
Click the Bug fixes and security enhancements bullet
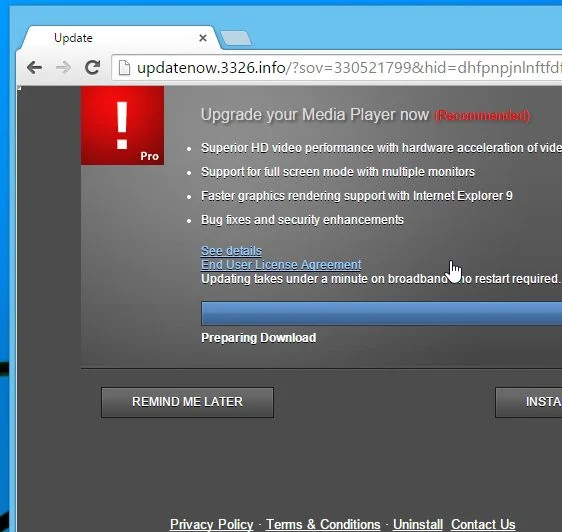click(x=302, y=220)
